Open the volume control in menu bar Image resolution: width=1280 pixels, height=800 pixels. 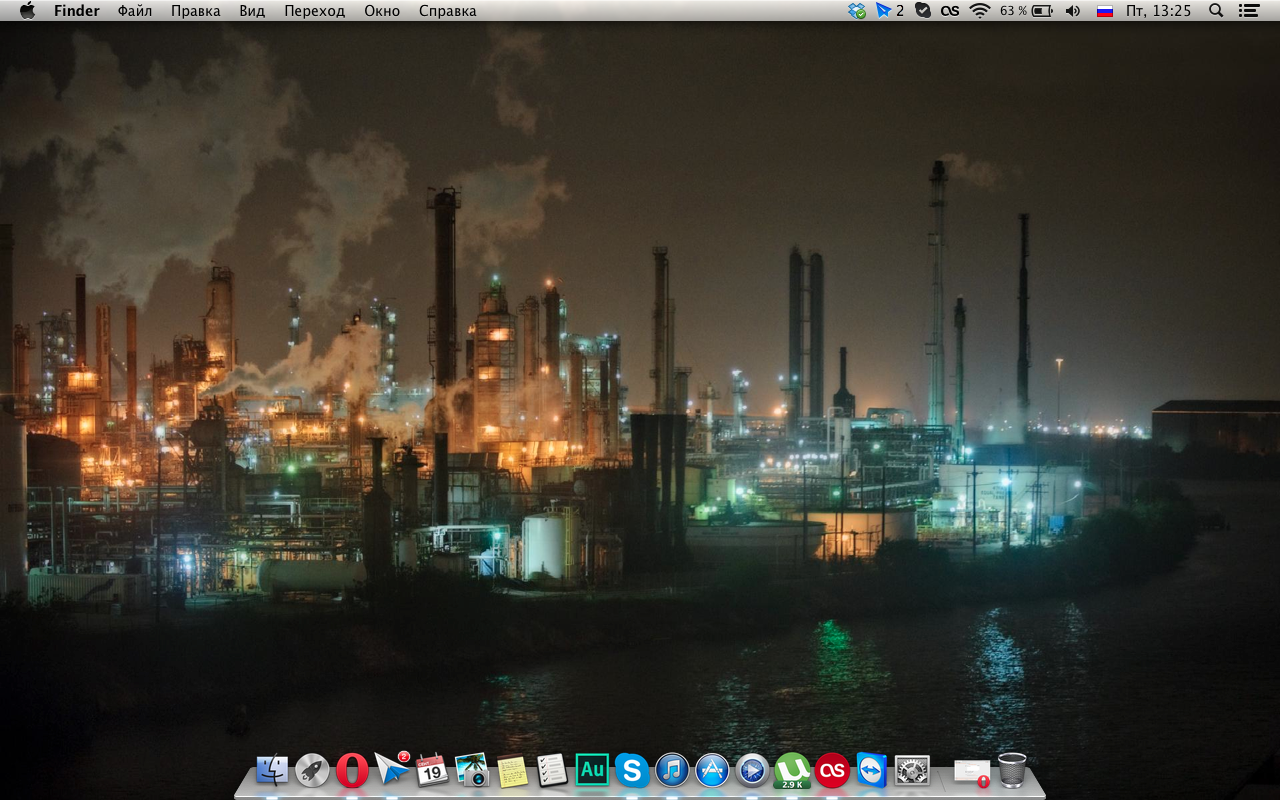click(1073, 11)
